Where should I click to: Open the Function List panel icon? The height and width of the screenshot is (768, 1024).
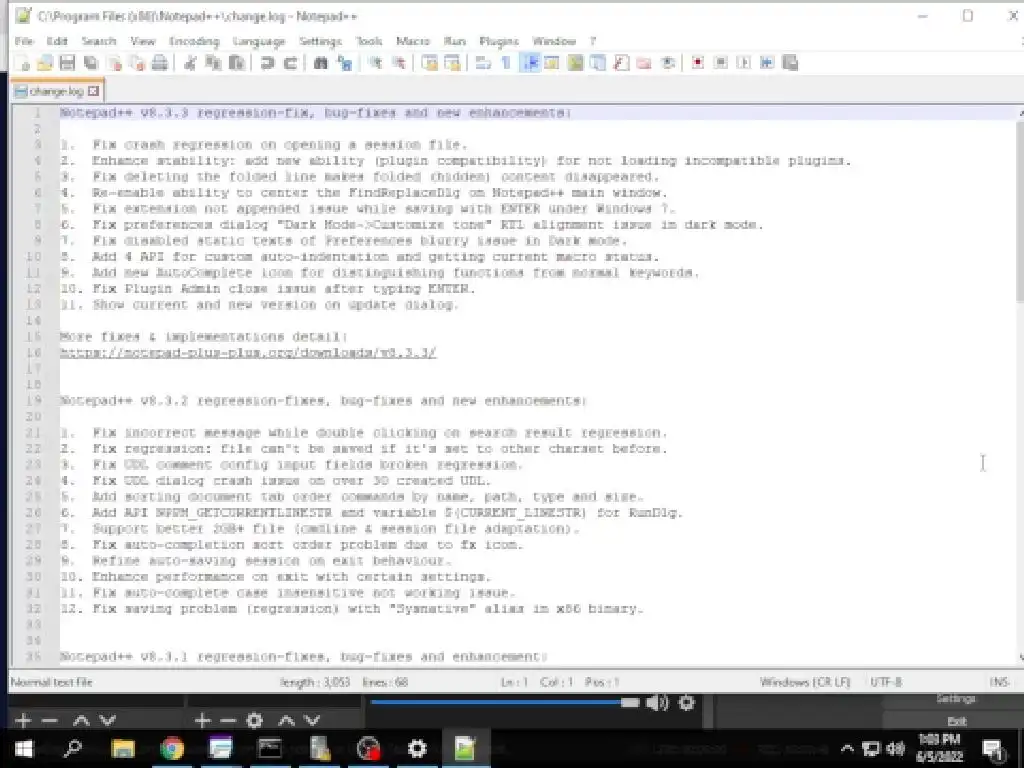pyautogui.click(x=621, y=63)
